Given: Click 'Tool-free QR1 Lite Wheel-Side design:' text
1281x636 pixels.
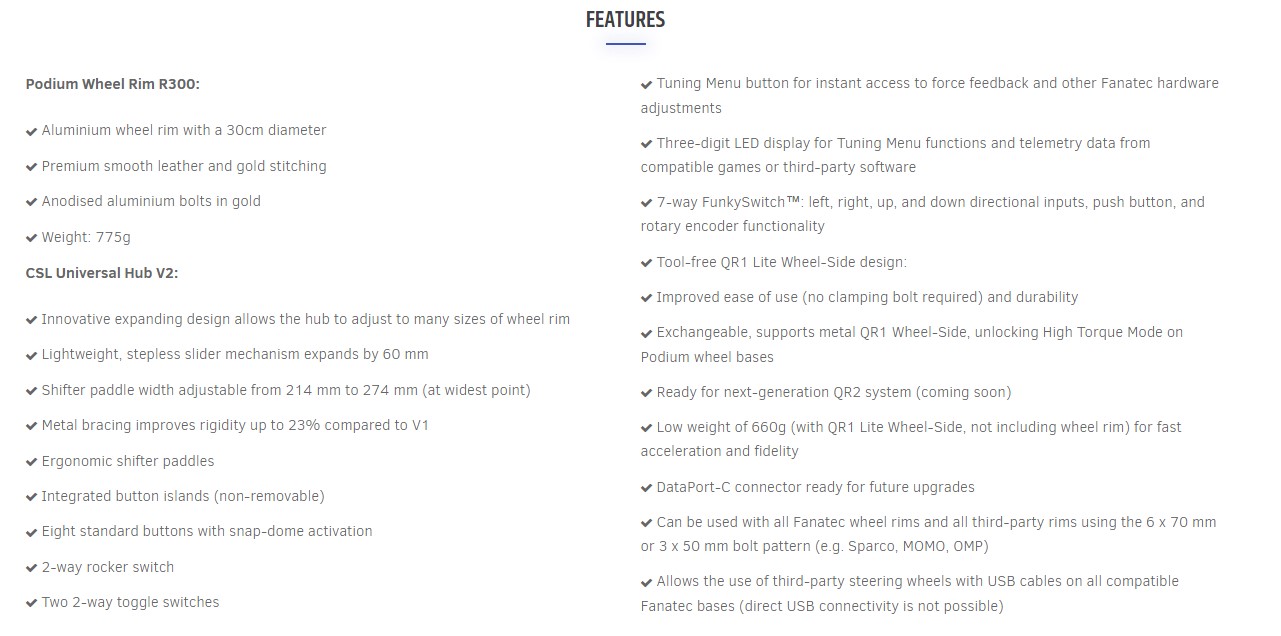Looking at the screenshot, I should [782, 262].
